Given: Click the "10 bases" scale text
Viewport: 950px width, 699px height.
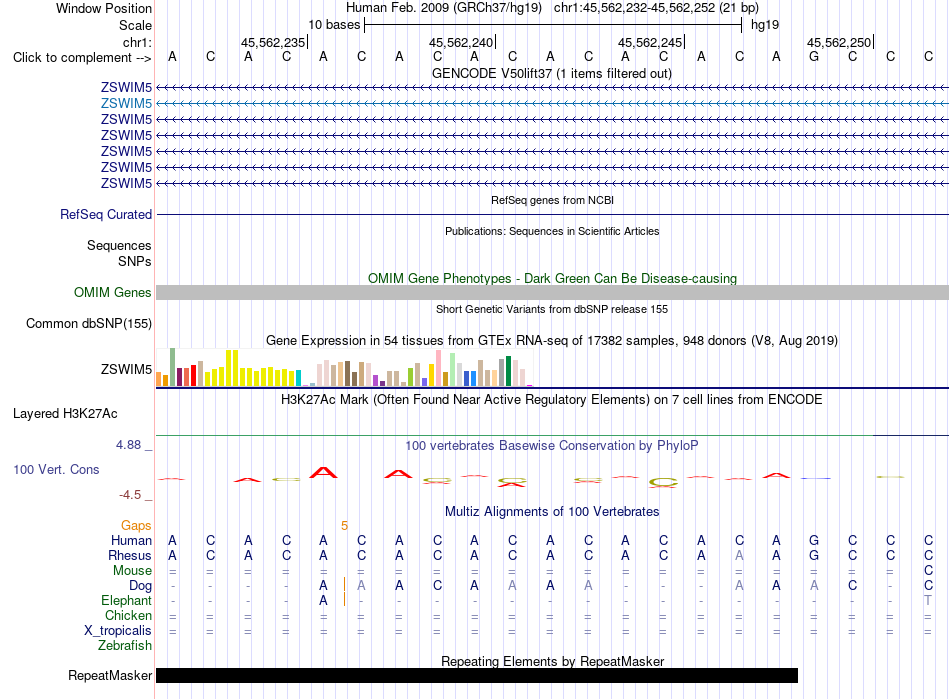Looking at the screenshot, I should point(334,25).
